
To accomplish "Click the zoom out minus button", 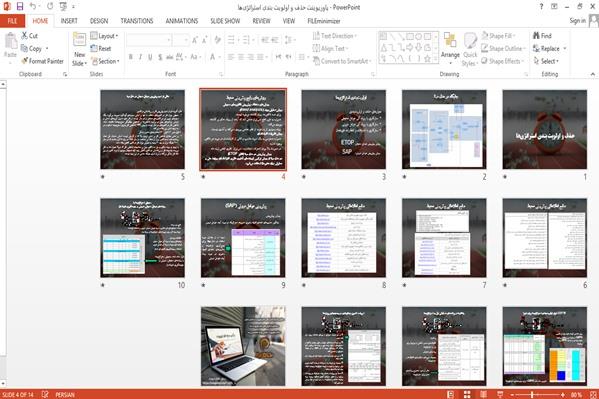I will (512, 394).
